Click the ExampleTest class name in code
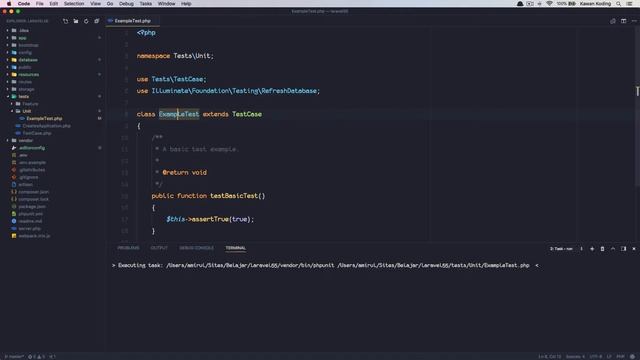 coord(179,114)
